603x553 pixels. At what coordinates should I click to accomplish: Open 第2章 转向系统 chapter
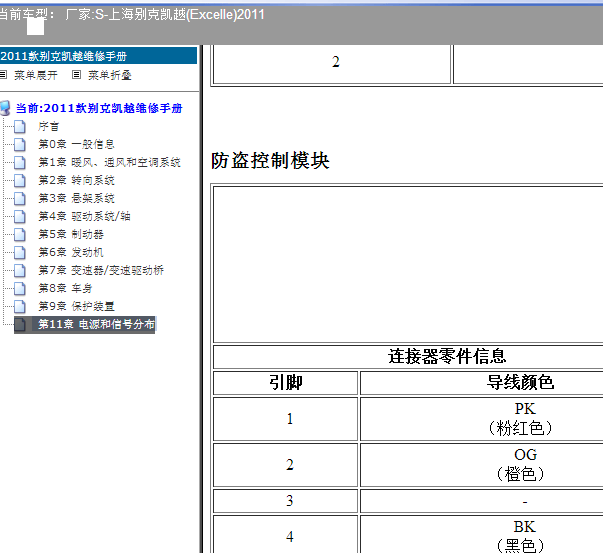click(76, 180)
